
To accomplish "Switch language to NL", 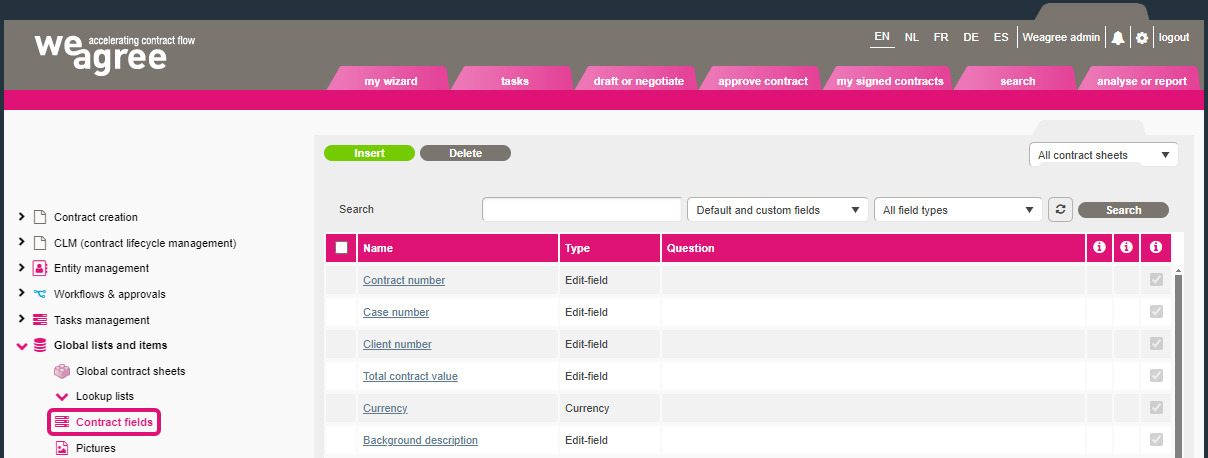I will [x=912, y=37].
